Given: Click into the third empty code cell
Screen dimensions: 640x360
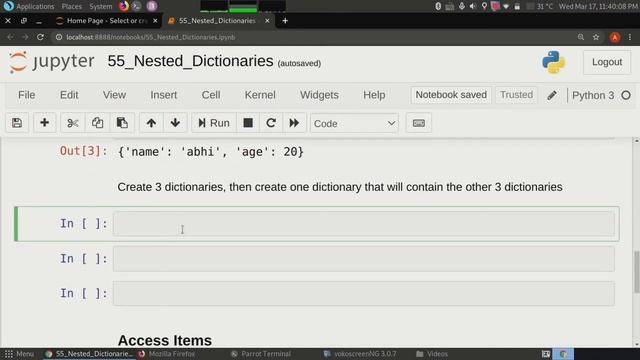Looking at the screenshot, I should click(x=364, y=293).
